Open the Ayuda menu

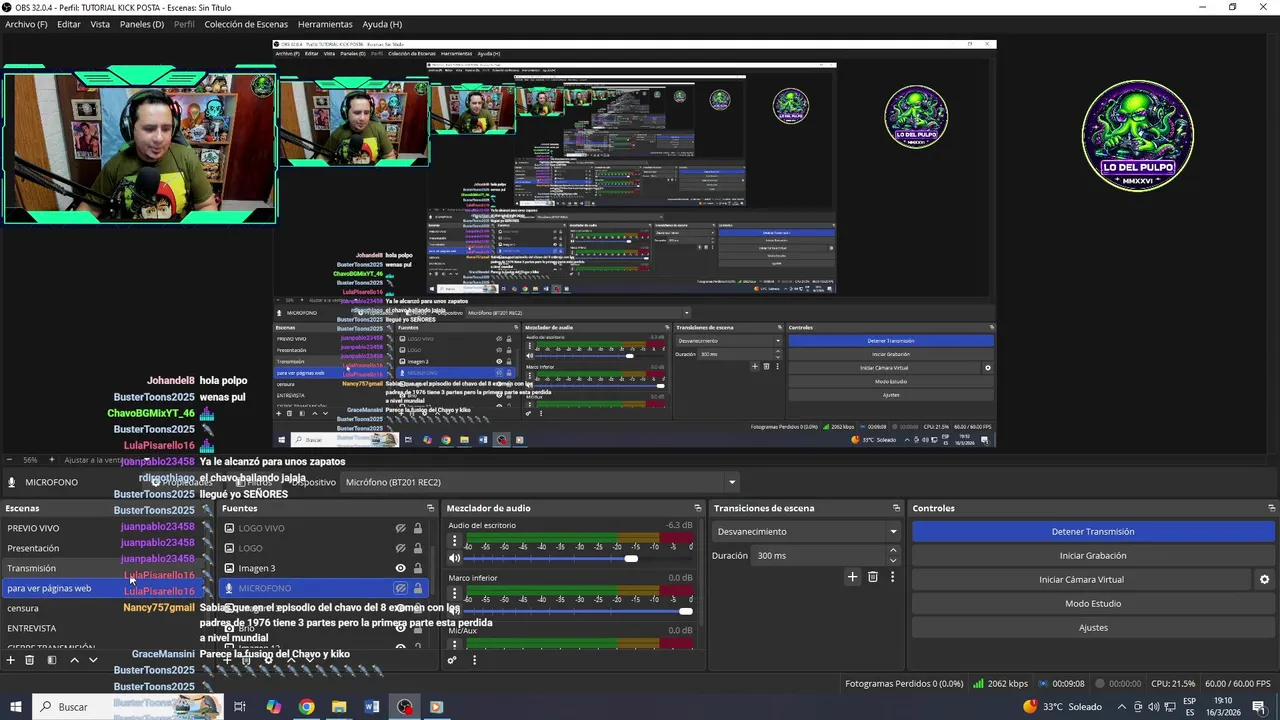pyautogui.click(x=382, y=24)
